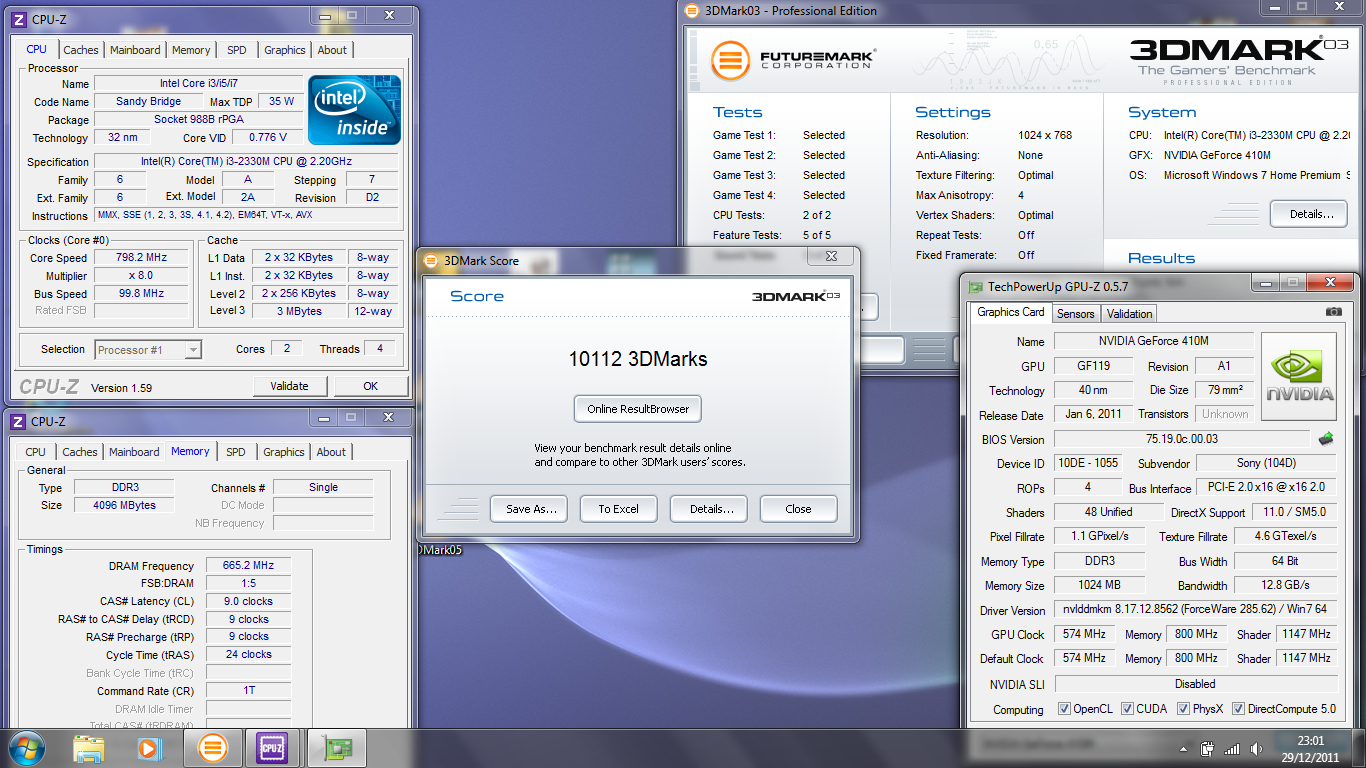Click the Core Speed value 798.2 MHz
The height and width of the screenshot is (768, 1366).
[x=141, y=257]
